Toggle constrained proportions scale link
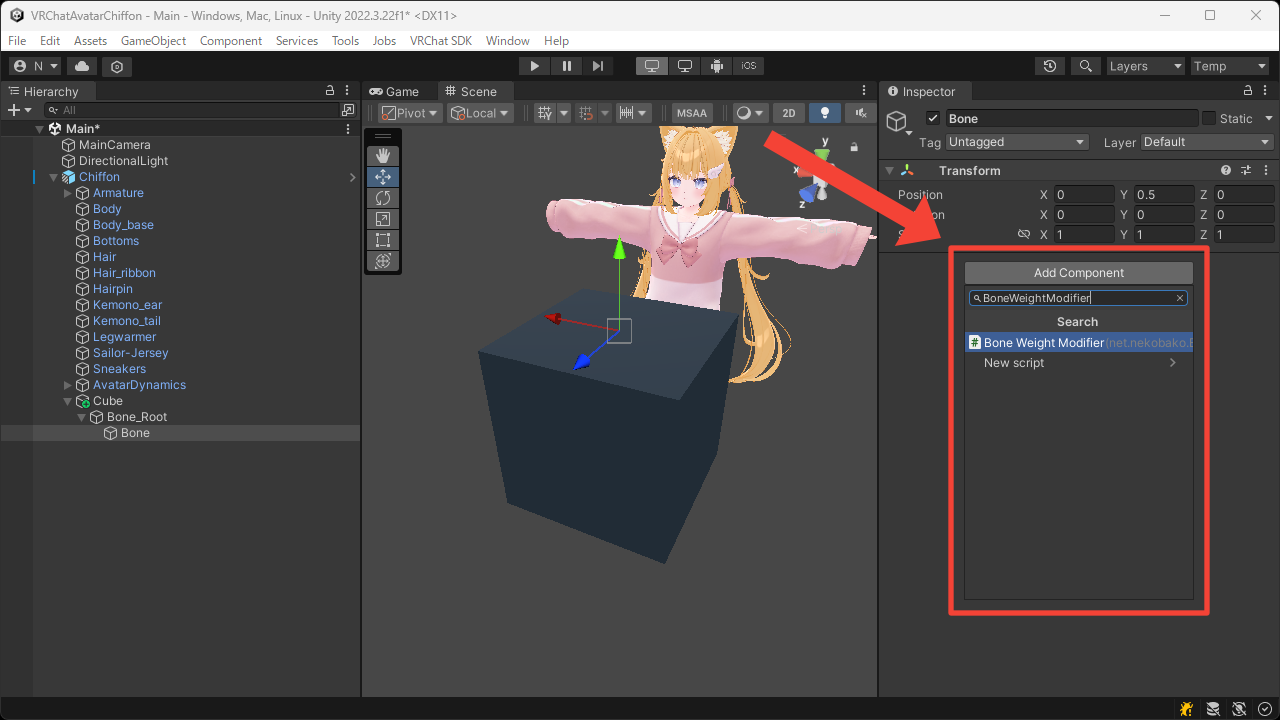Image resolution: width=1280 pixels, height=720 pixels. coord(1023,234)
